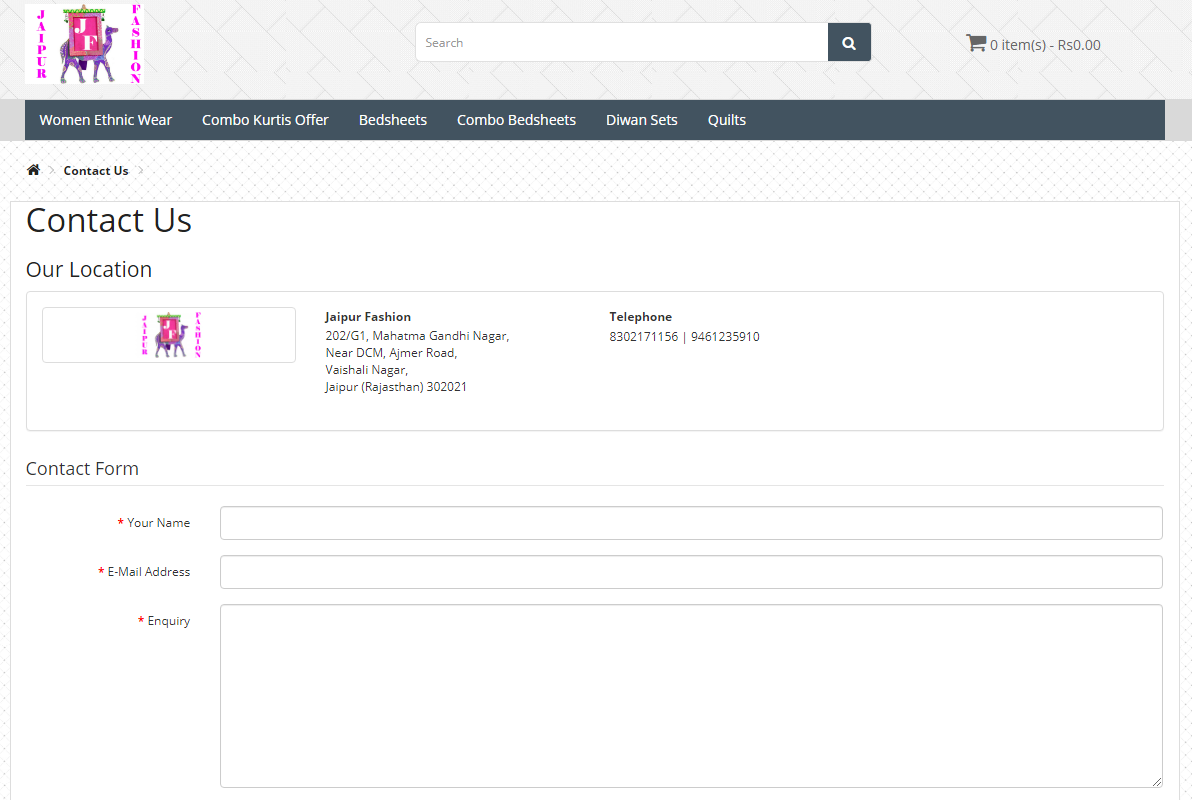Focus the E-Mail Address field
Viewport: 1192px width, 800px height.
pos(690,572)
